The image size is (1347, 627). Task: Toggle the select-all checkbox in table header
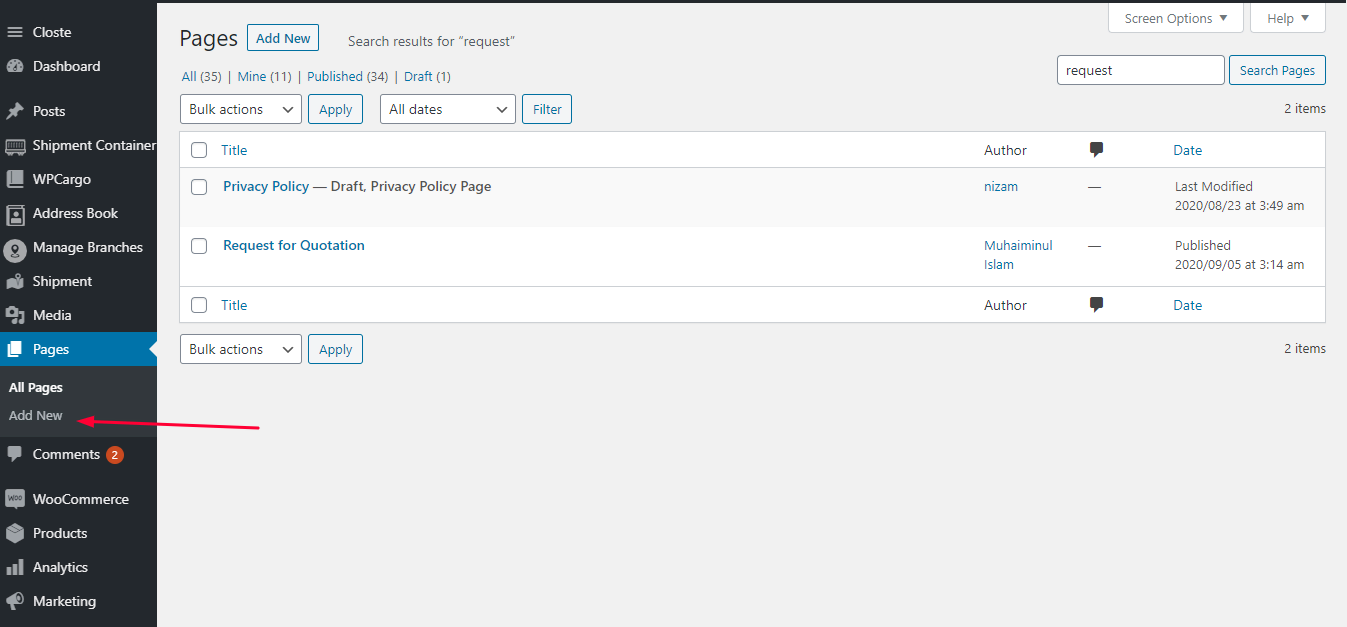(199, 150)
